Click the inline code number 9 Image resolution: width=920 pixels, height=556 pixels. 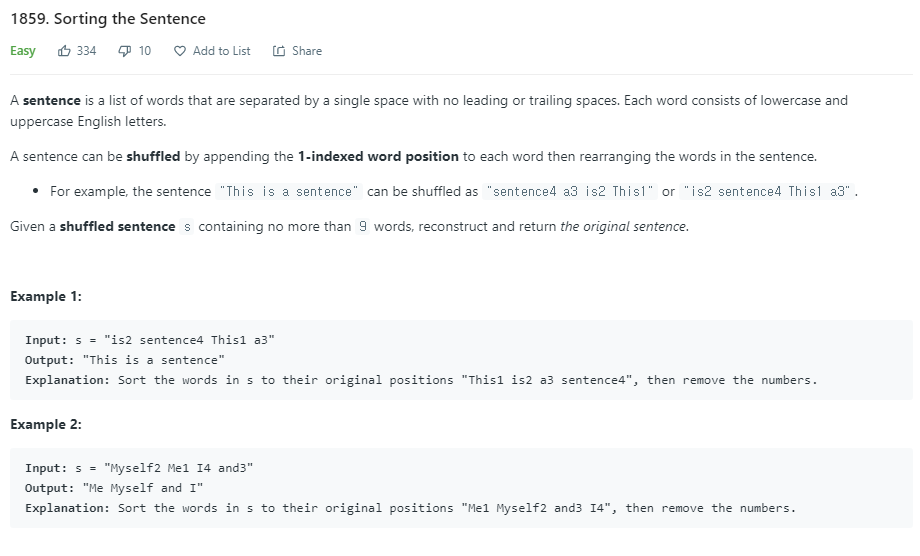pyautogui.click(x=363, y=226)
